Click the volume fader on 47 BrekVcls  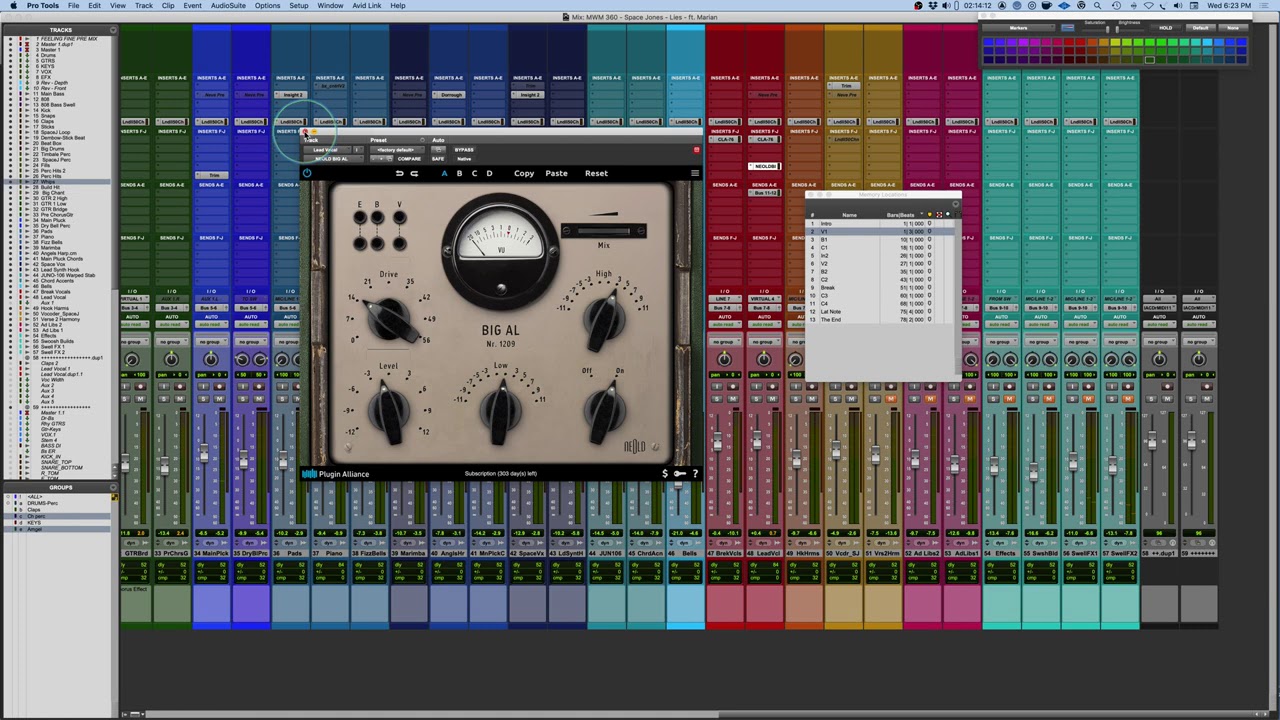[717, 442]
